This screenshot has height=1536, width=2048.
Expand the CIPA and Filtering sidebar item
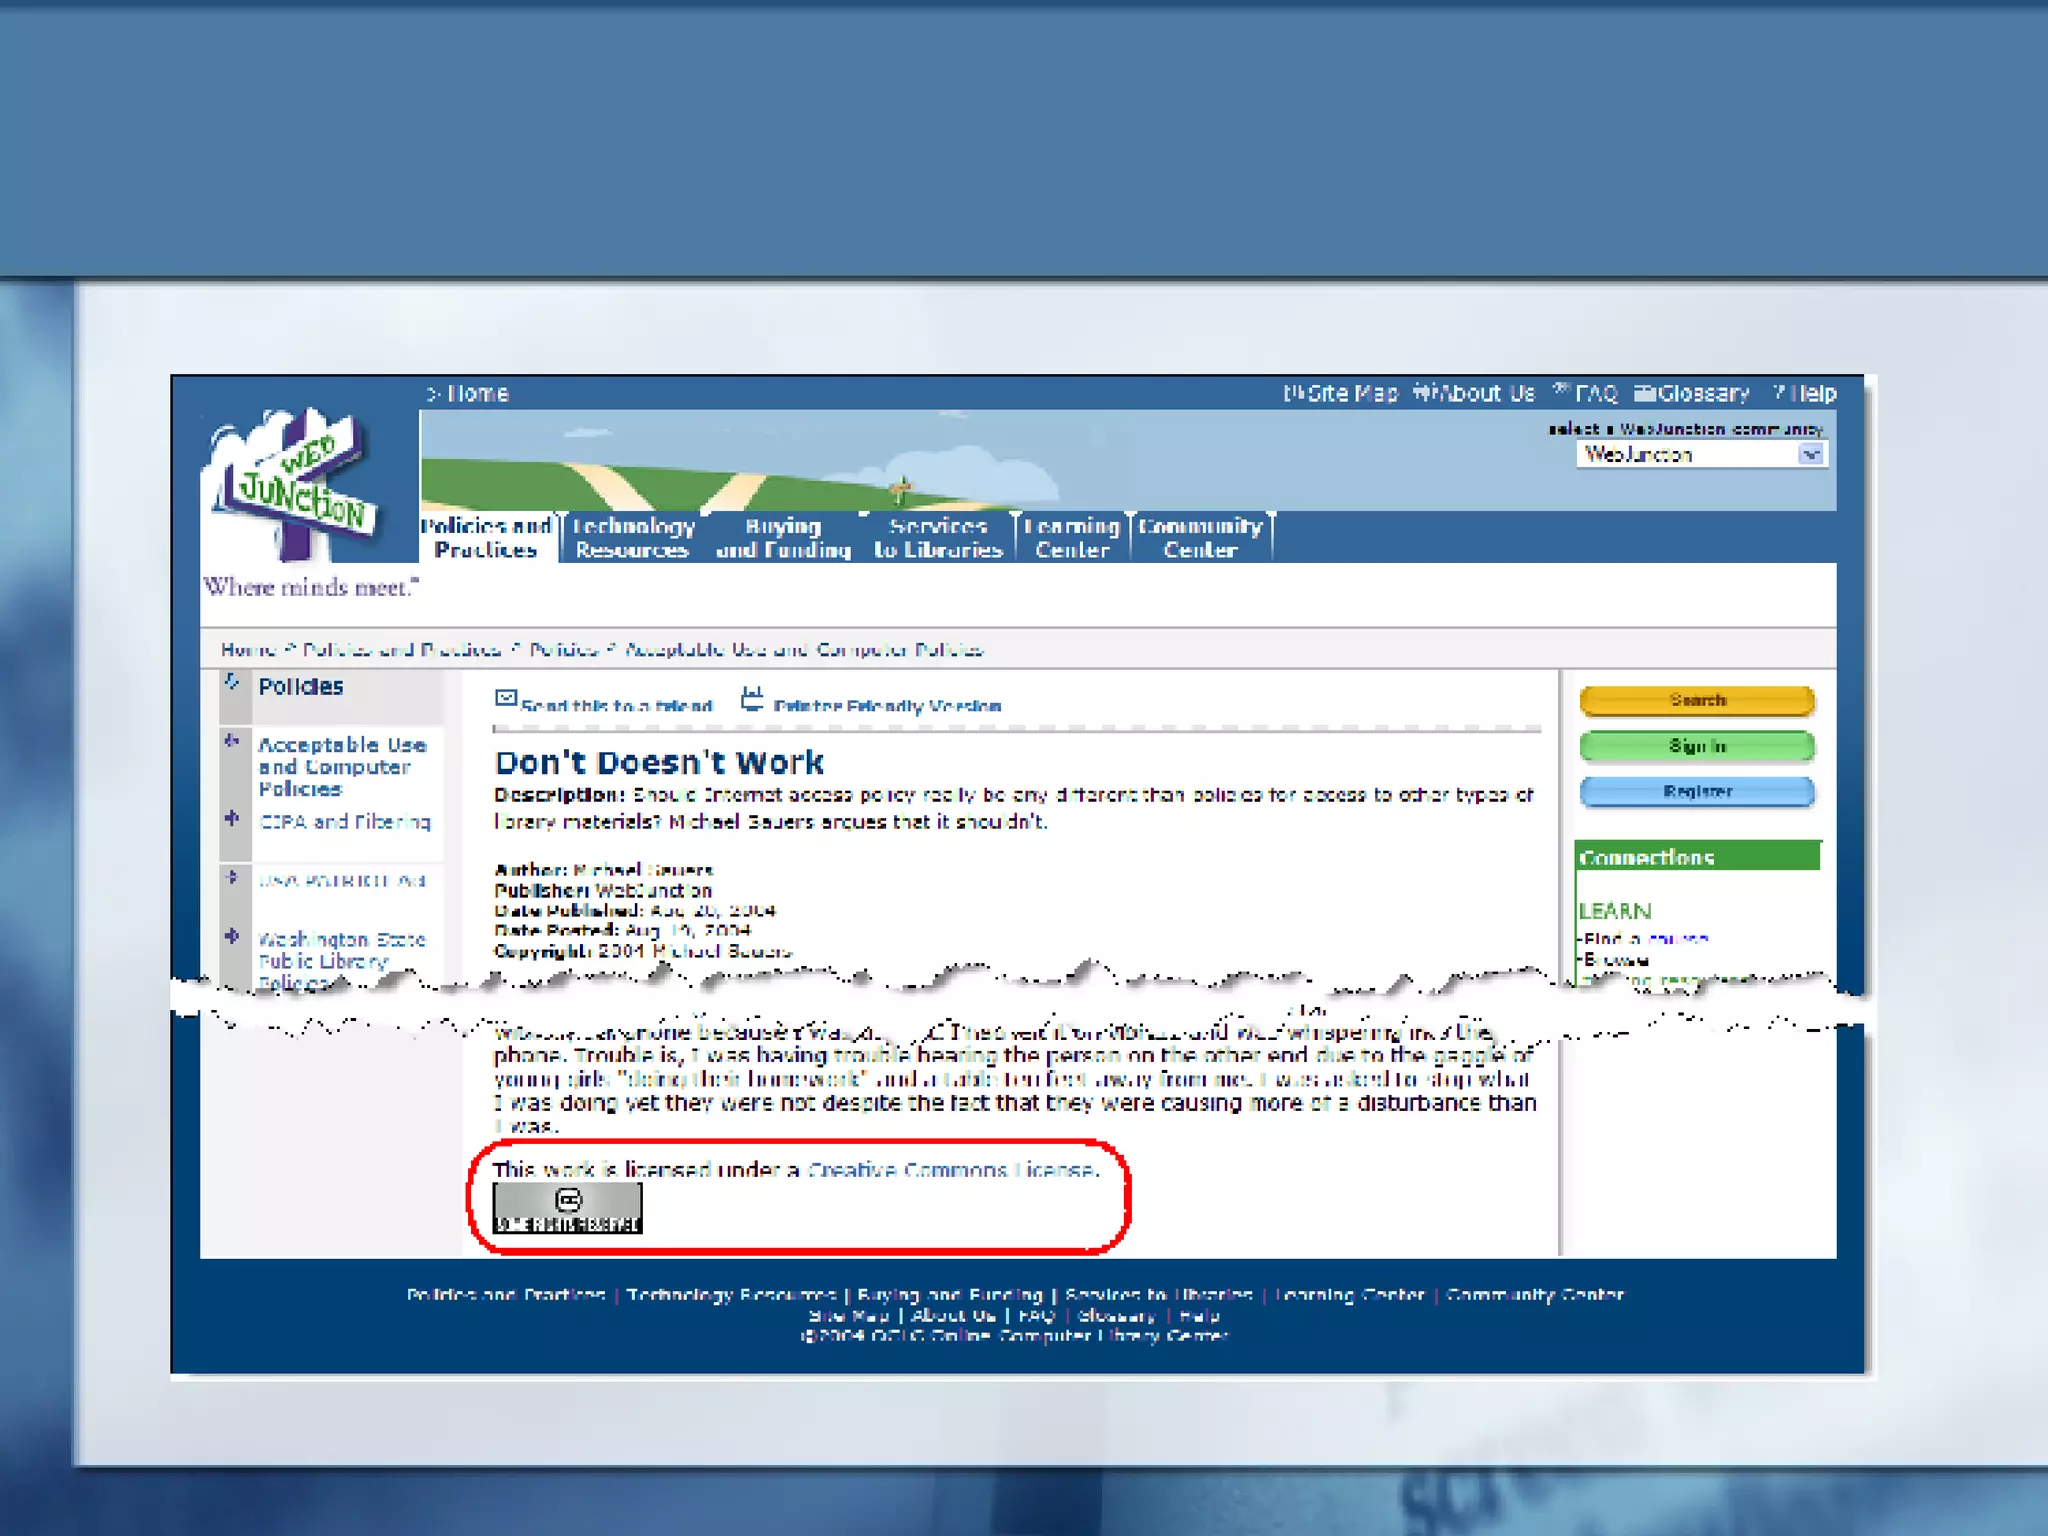click(x=232, y=819)
